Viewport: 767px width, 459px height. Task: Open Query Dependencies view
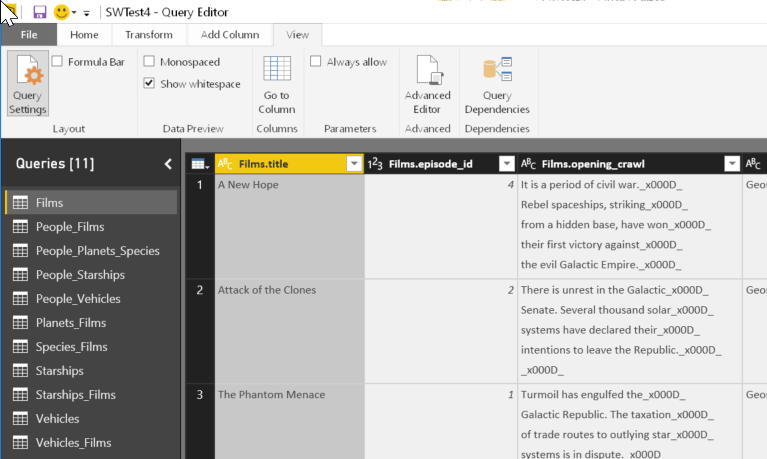coord(497,85)
